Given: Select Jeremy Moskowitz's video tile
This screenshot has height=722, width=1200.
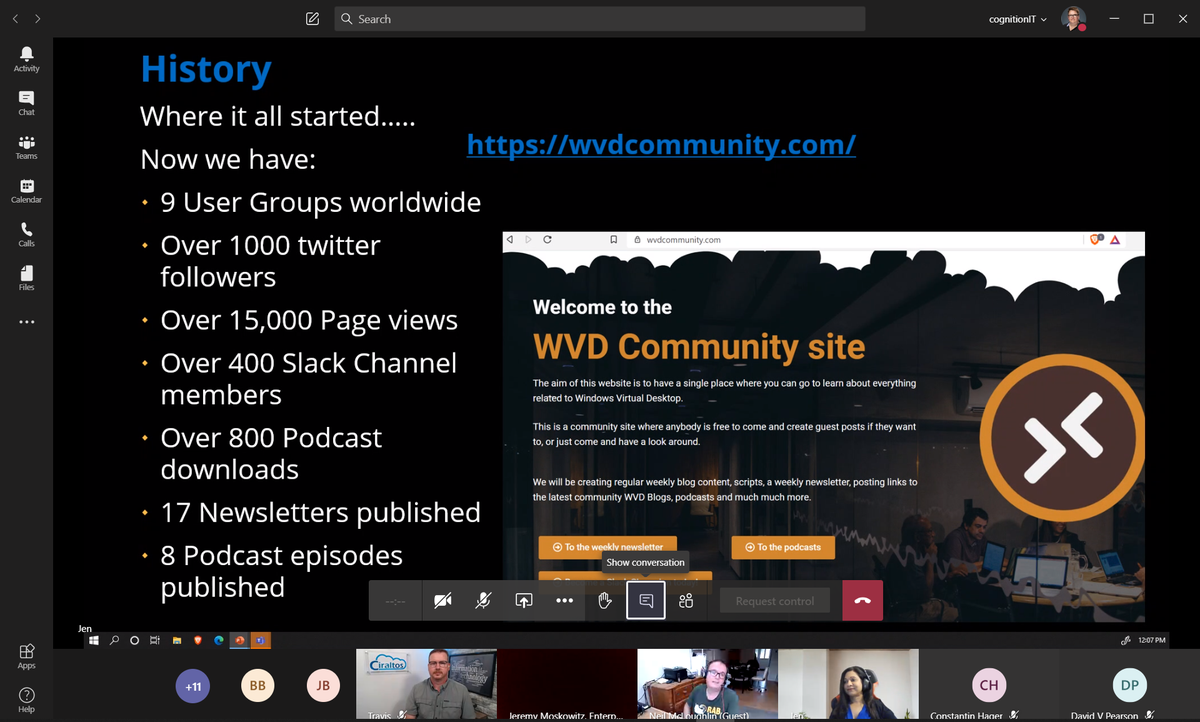Looking at the screenshot, I should pos(567,685).
